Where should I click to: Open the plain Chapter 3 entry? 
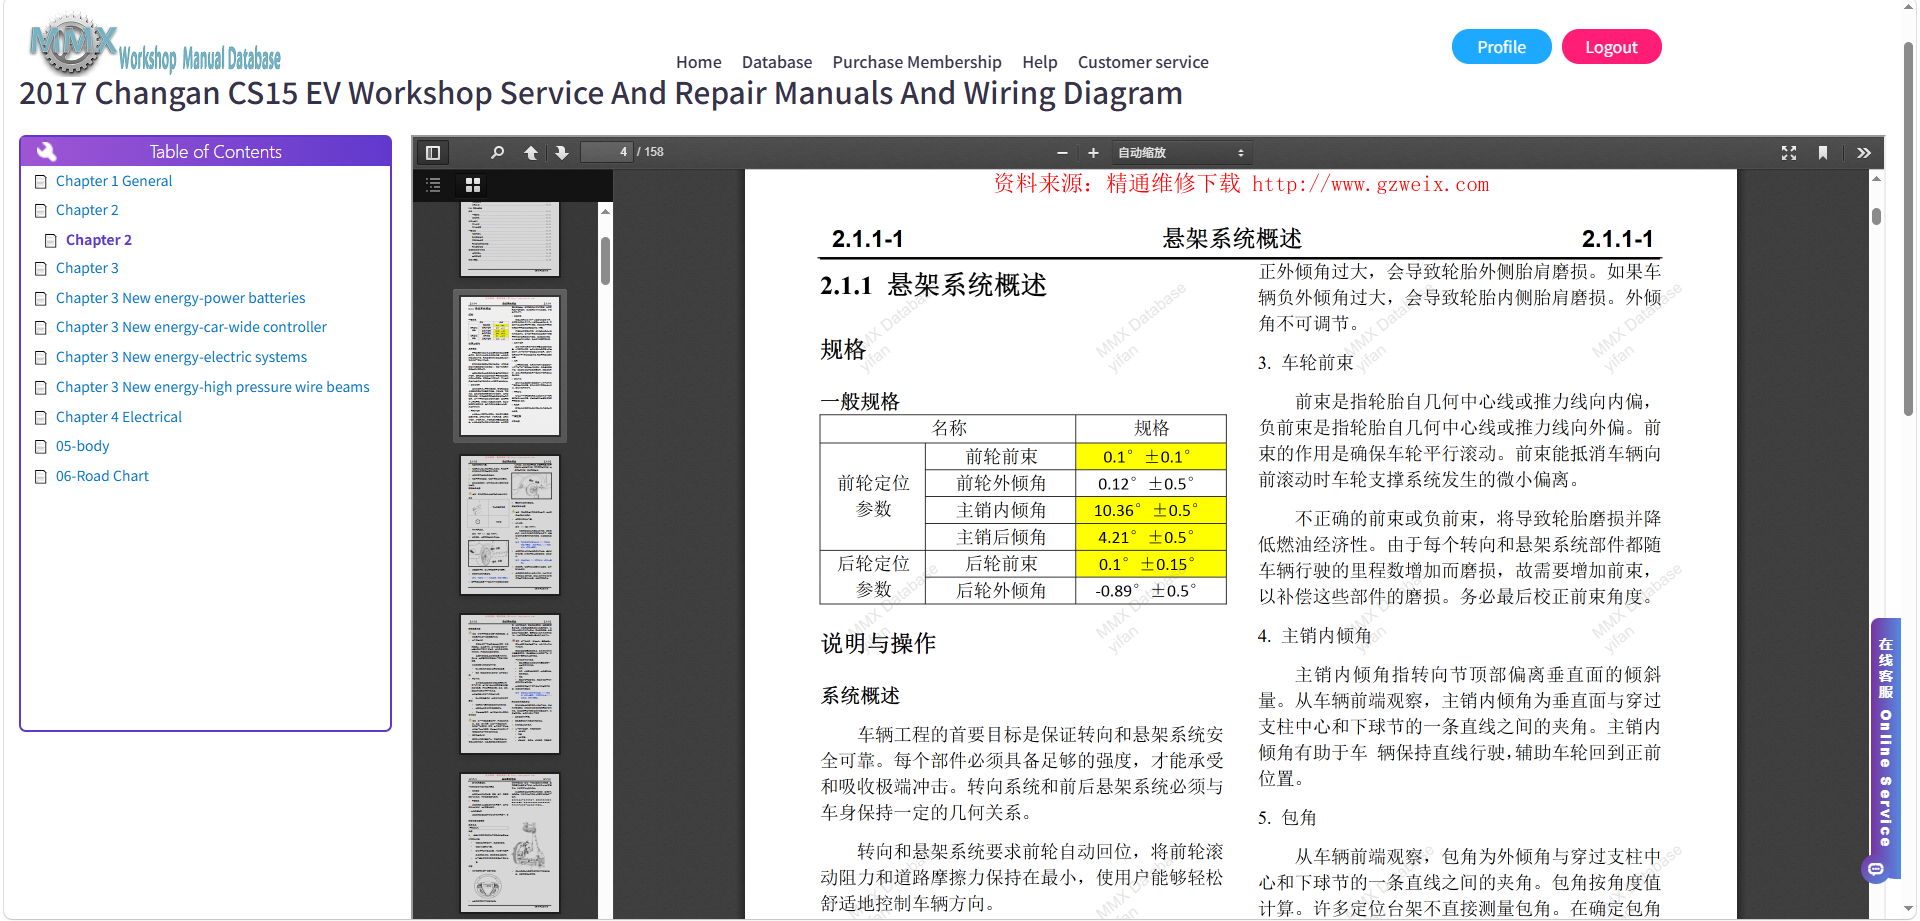click(x=87, y=268)
